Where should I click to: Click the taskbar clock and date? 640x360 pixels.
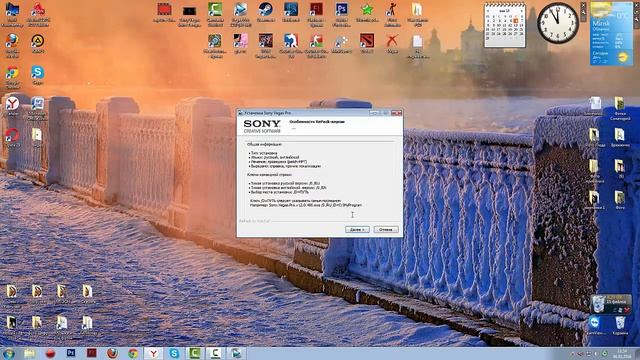tap(623, 353)
